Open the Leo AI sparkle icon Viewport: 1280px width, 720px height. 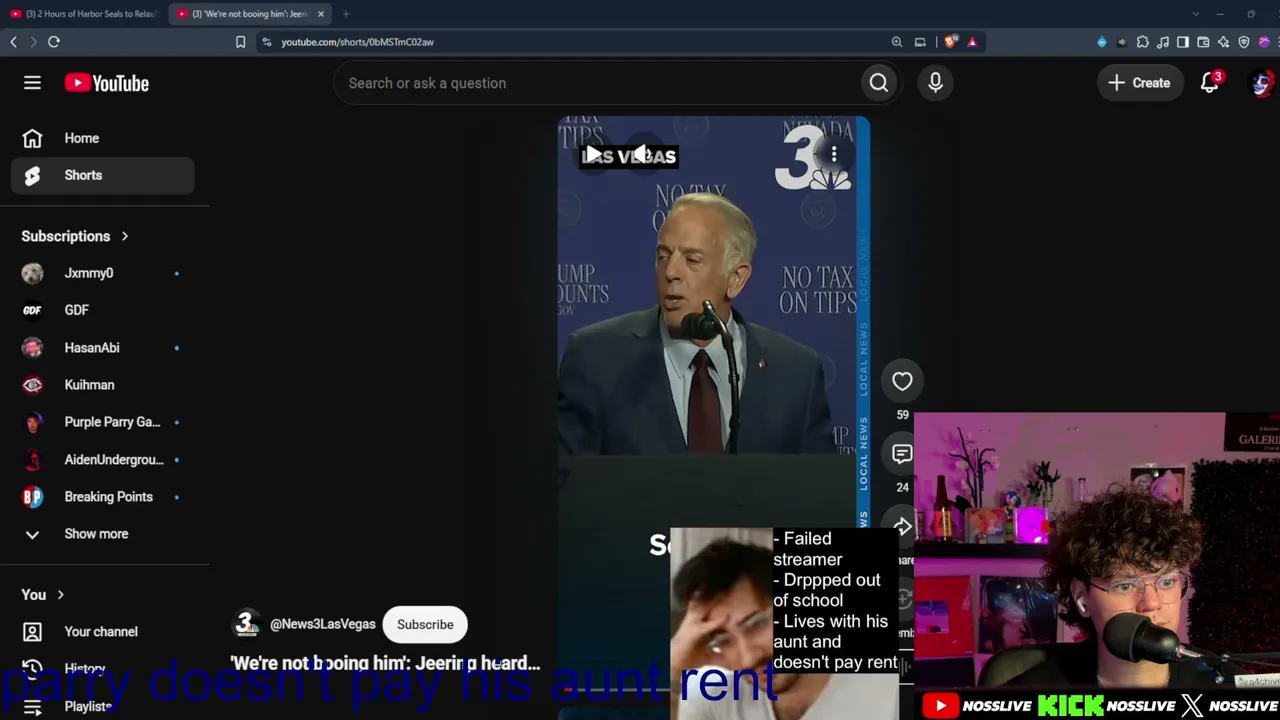pyautogui.click(x=1223, y=42)
